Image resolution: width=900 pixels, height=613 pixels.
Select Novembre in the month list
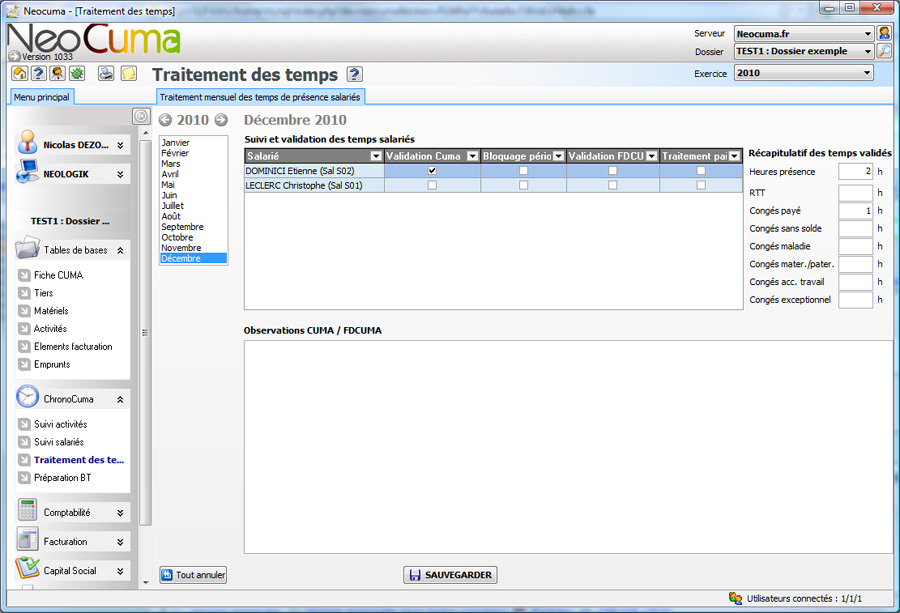pos(181,248)
